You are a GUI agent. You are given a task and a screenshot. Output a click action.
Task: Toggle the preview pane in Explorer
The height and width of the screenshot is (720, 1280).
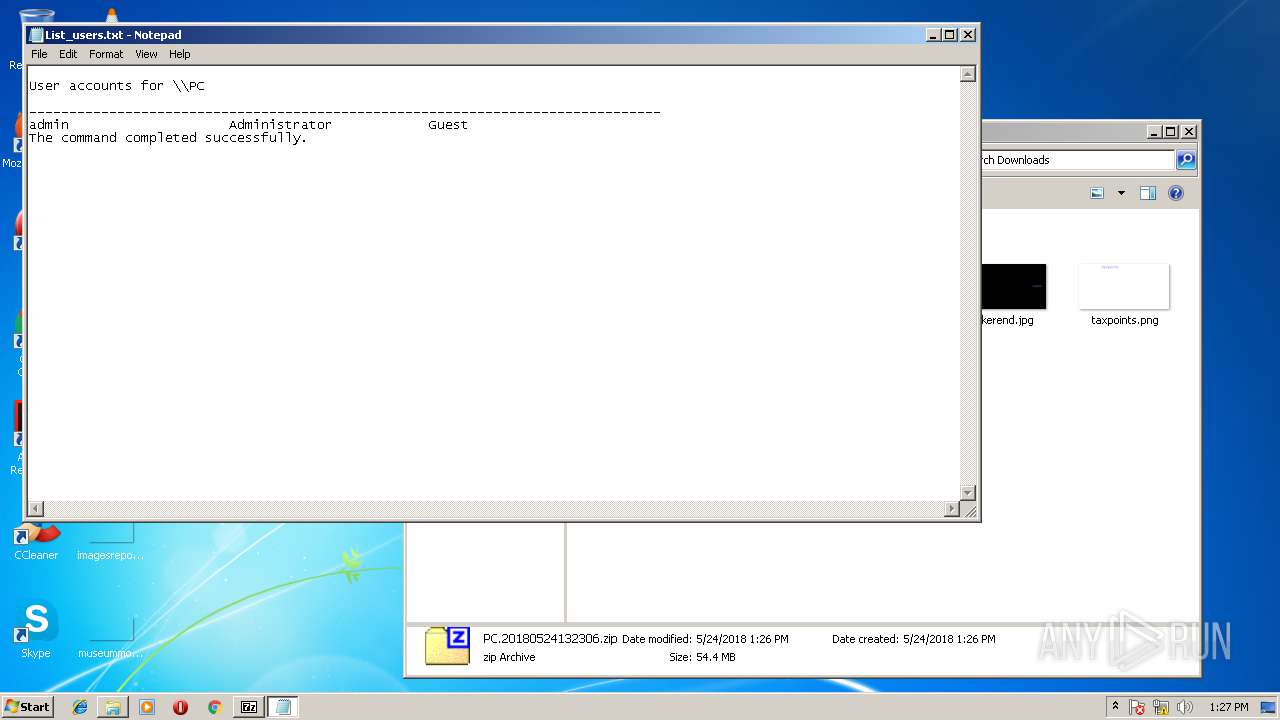click(1148, 193)
